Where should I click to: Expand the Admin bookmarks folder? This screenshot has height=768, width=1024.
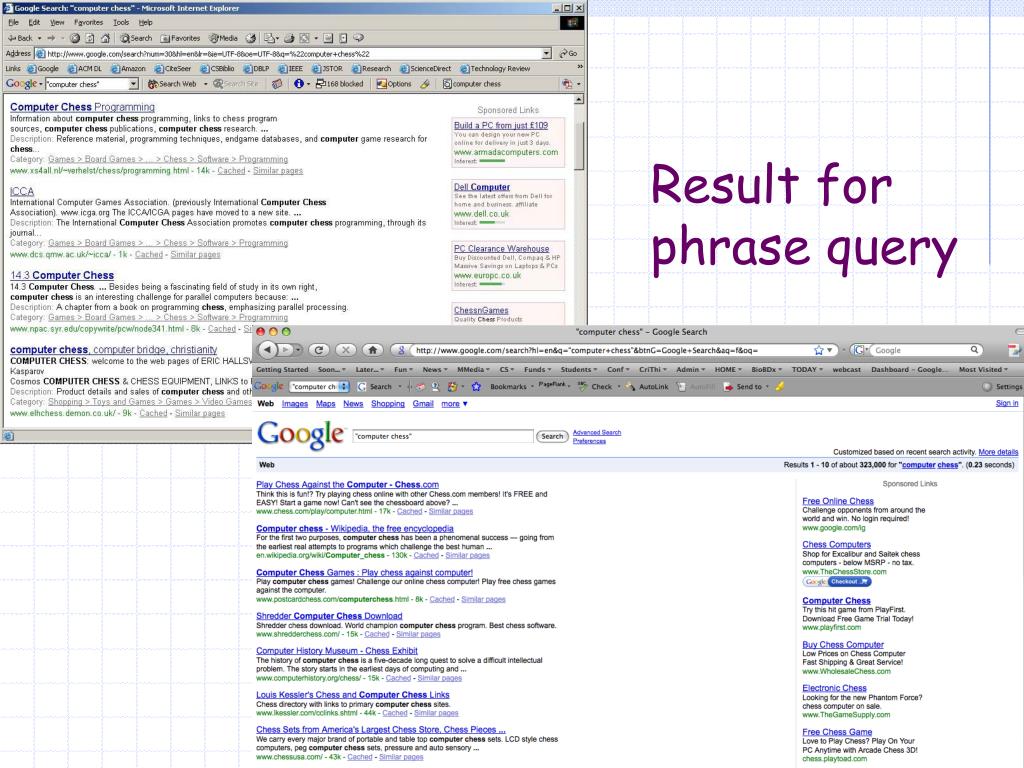[690, 369]
